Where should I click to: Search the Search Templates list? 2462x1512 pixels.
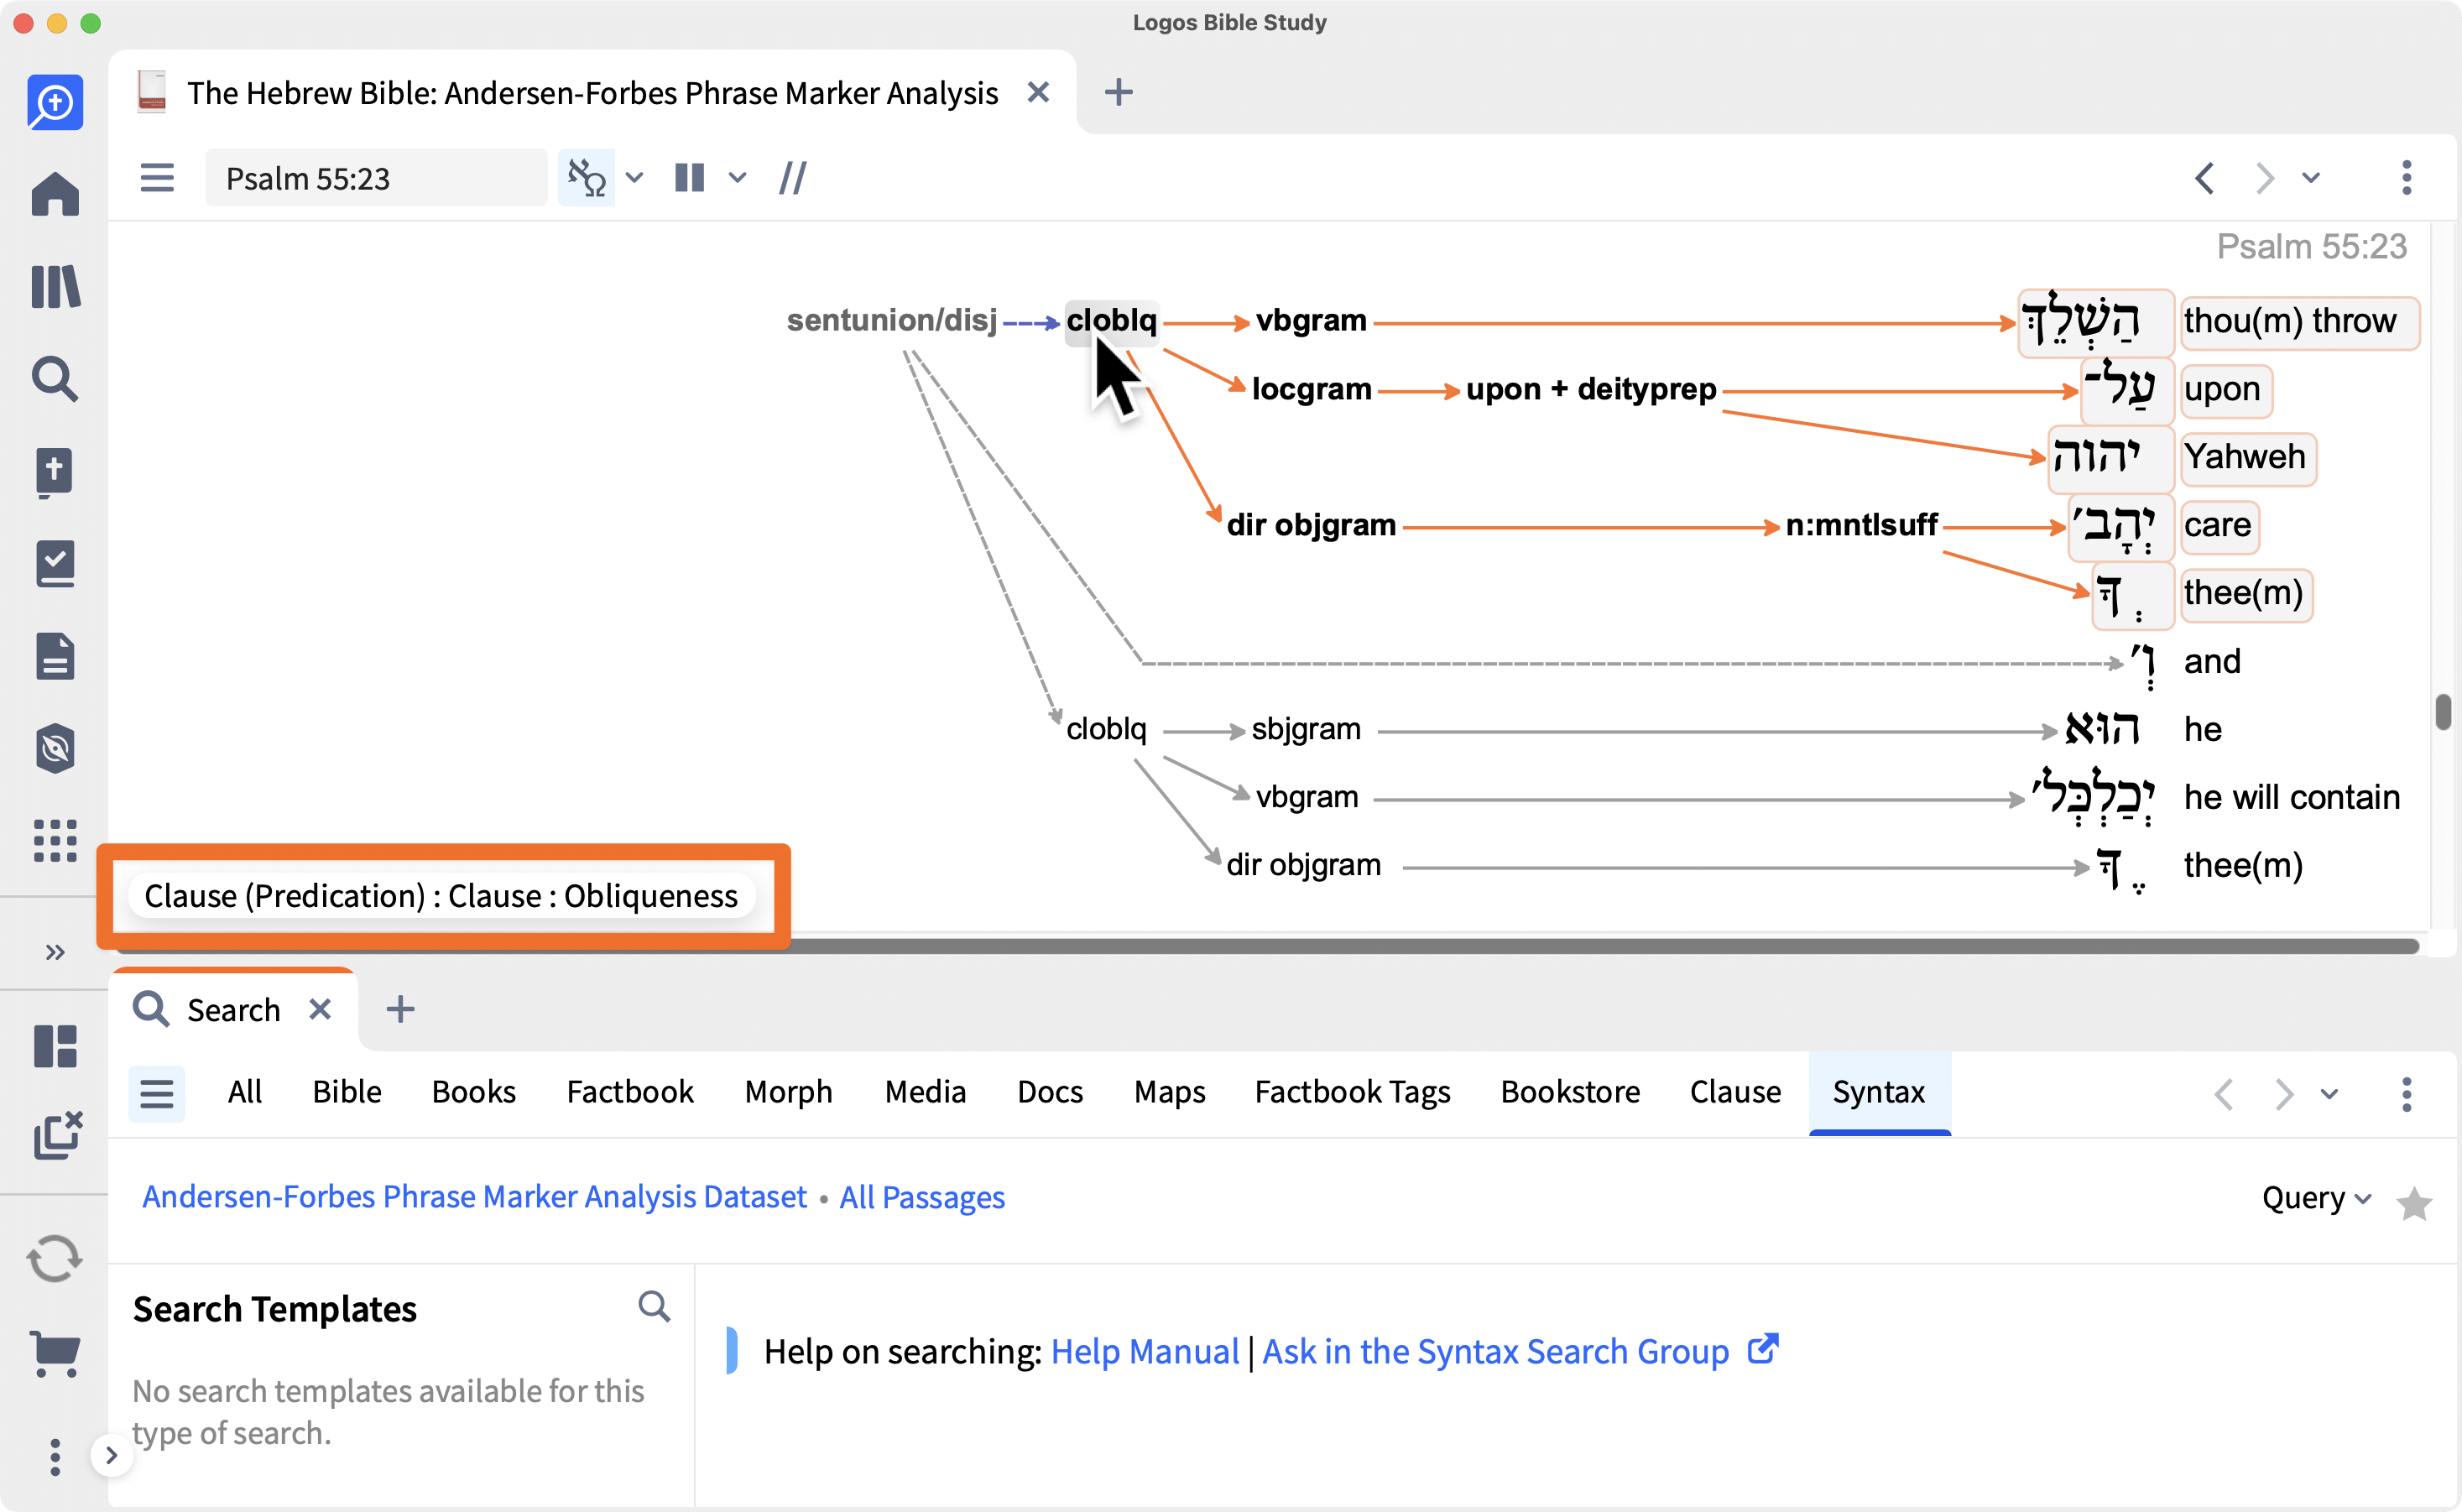654,1306
